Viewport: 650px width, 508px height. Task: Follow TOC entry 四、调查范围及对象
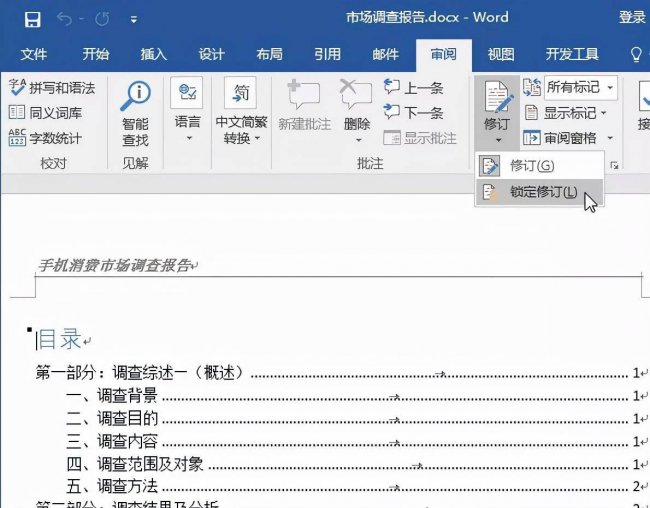(355, 464)
